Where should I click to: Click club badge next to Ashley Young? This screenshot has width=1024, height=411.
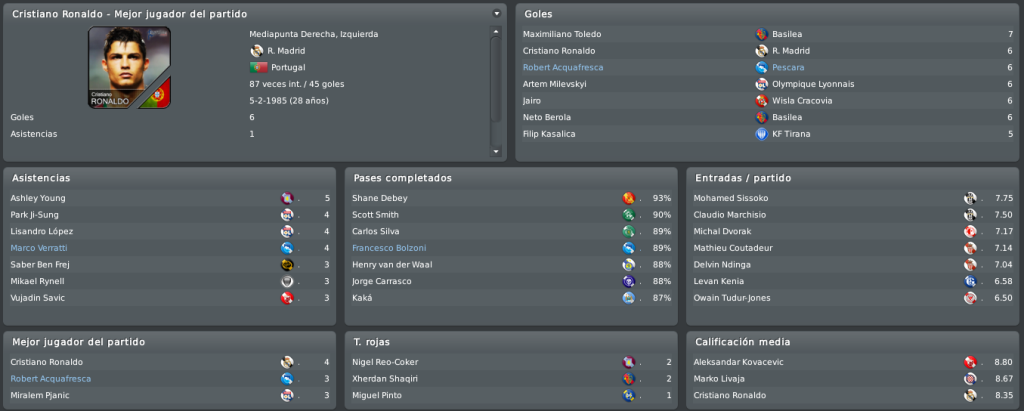pyautogui.click(x=287, y=198)
